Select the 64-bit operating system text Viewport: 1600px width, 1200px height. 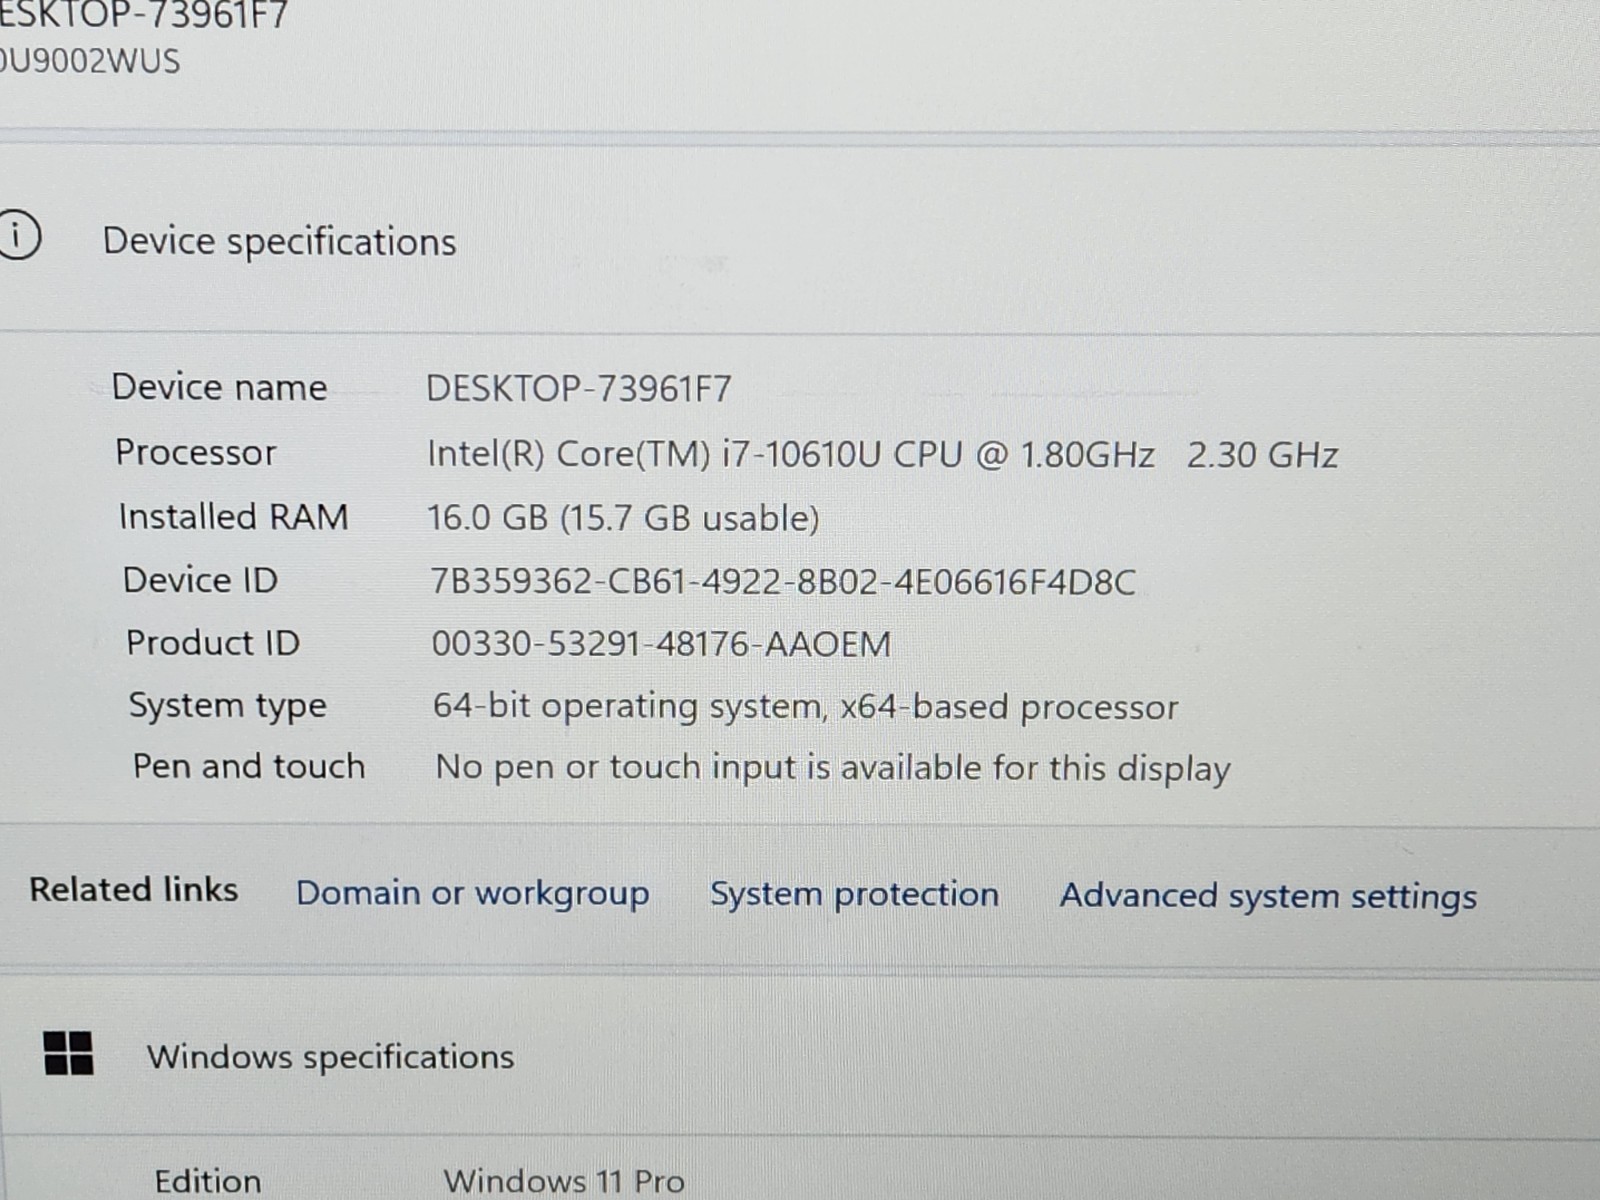click(x=806, y=707)
